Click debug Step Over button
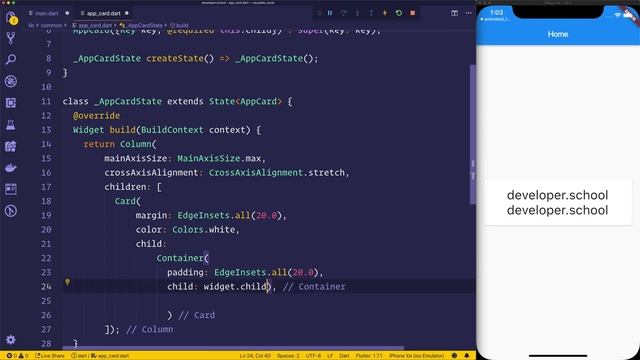The image size is (640, 360). 344,13
